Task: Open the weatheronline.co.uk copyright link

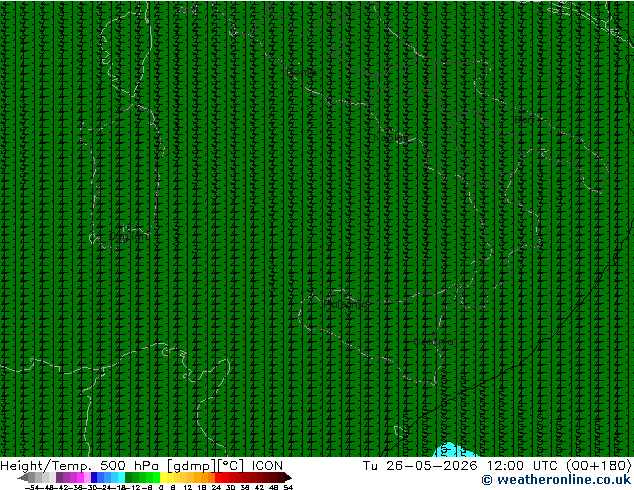Action: 556,480
